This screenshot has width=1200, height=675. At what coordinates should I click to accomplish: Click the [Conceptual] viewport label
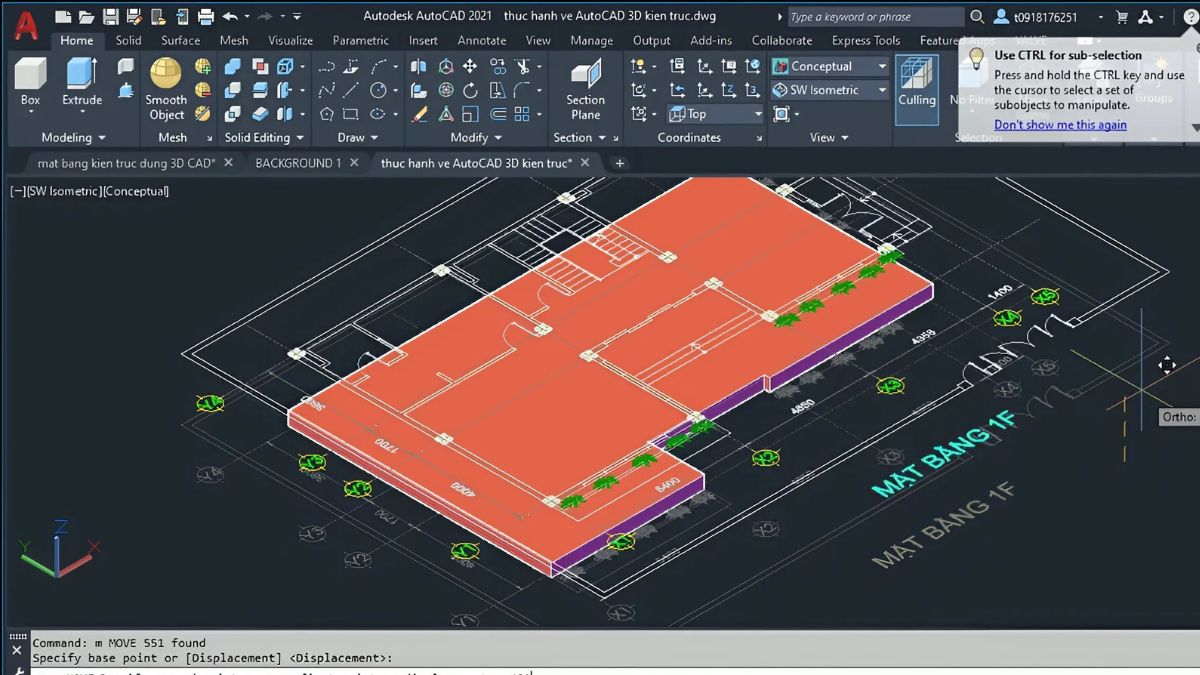(x=135, y=191)
